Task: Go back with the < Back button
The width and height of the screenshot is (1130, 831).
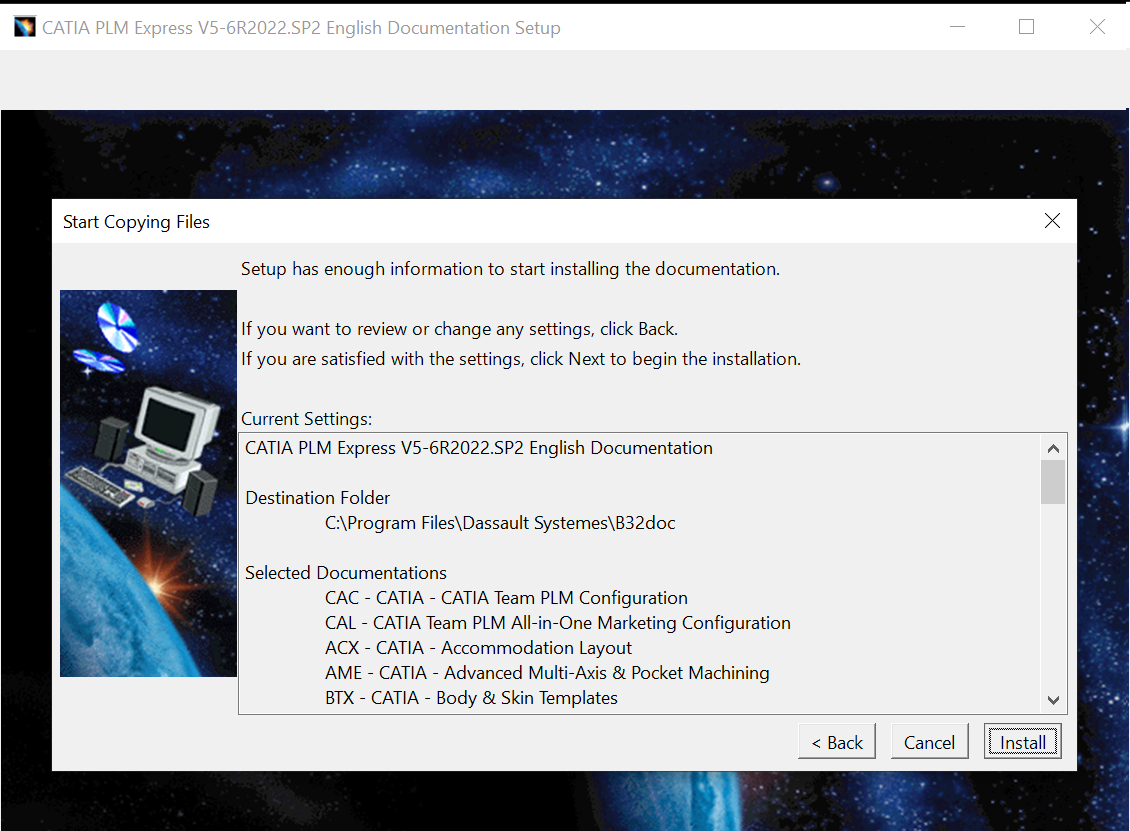Action: click(x=837, y=742)
